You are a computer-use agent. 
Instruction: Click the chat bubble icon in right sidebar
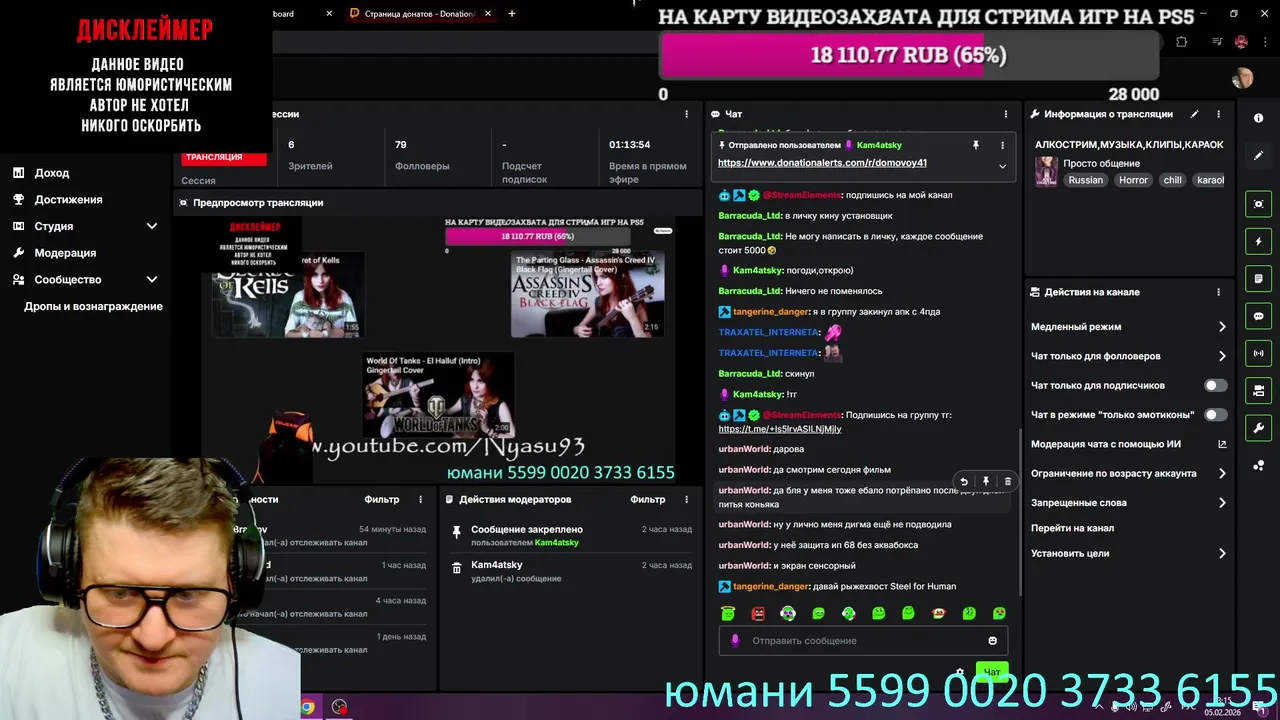click(x=1258, y=316)
